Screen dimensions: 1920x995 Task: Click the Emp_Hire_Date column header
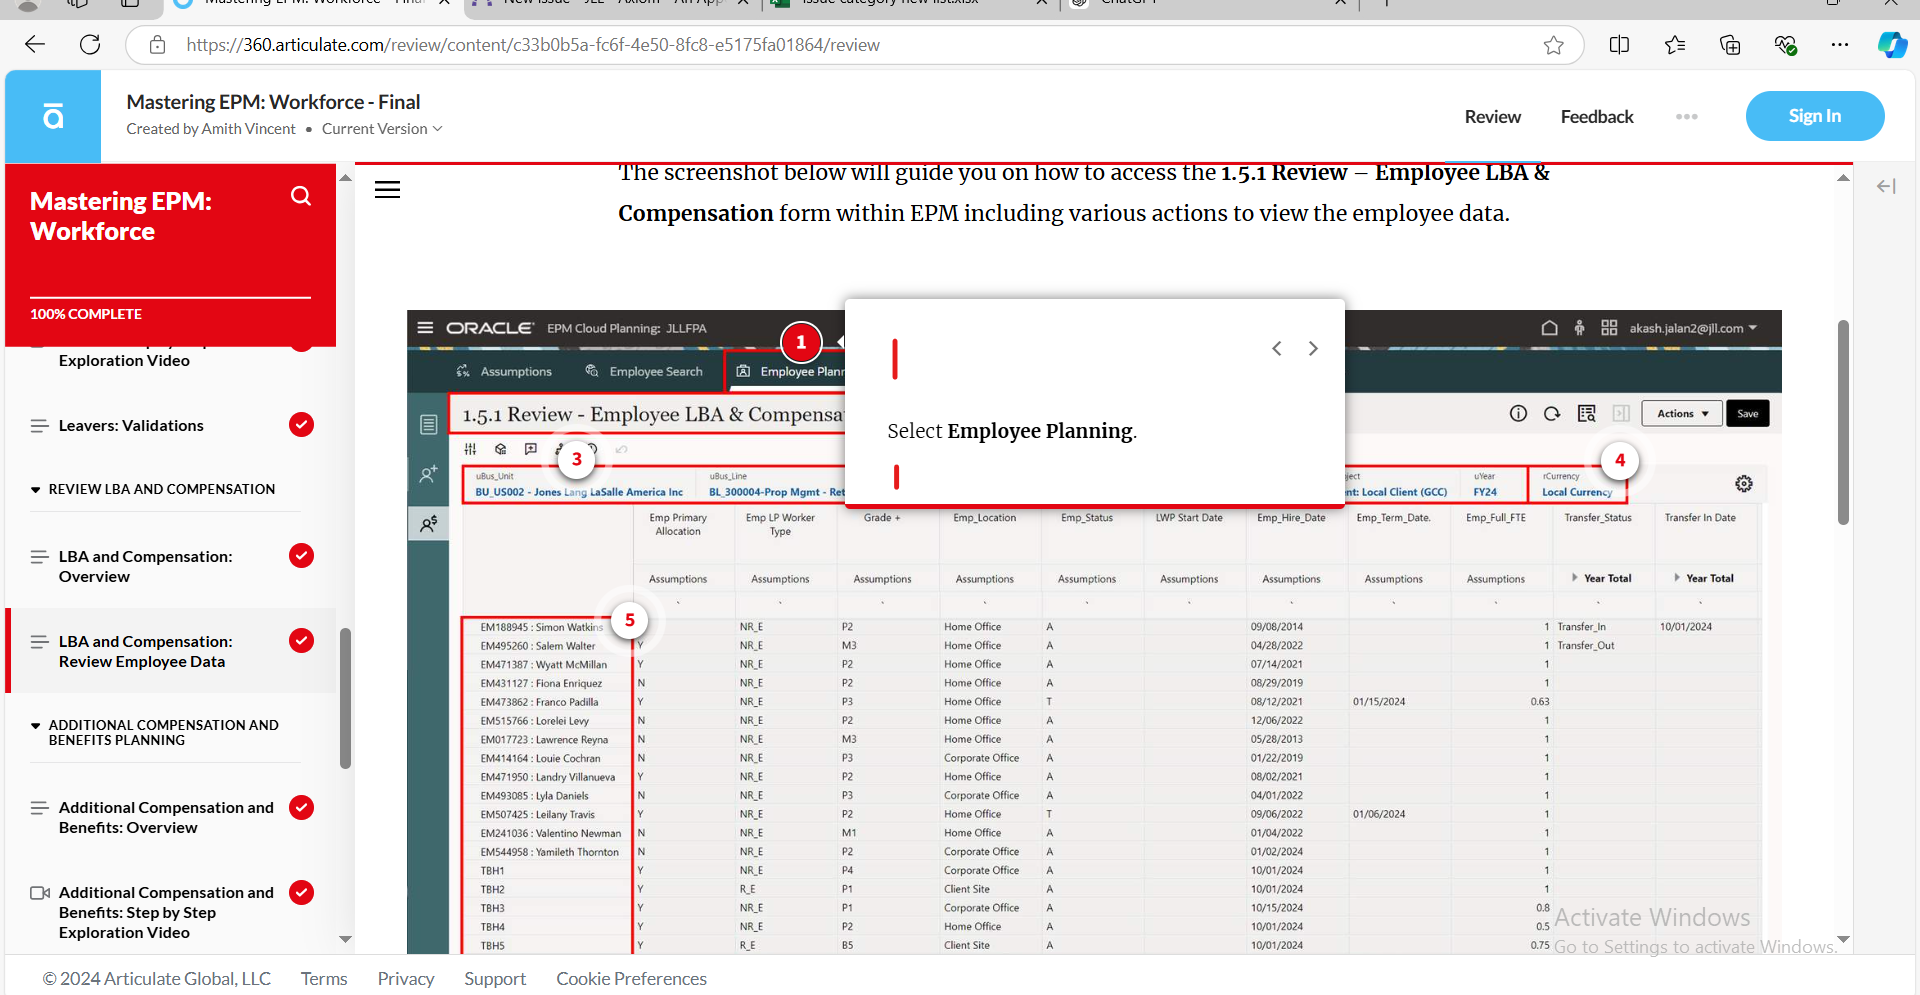[1291, 518]
